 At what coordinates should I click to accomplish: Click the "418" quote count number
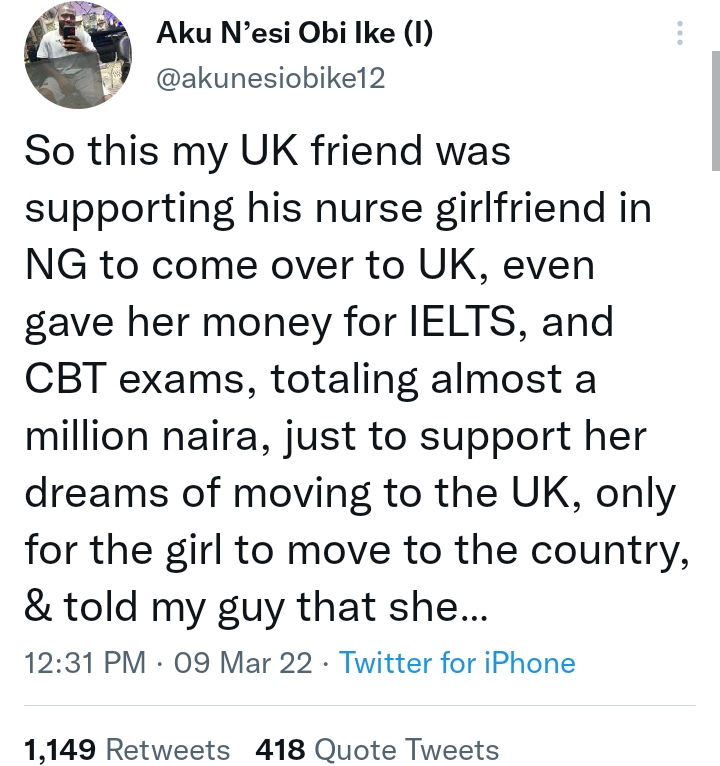click(280, 749)
